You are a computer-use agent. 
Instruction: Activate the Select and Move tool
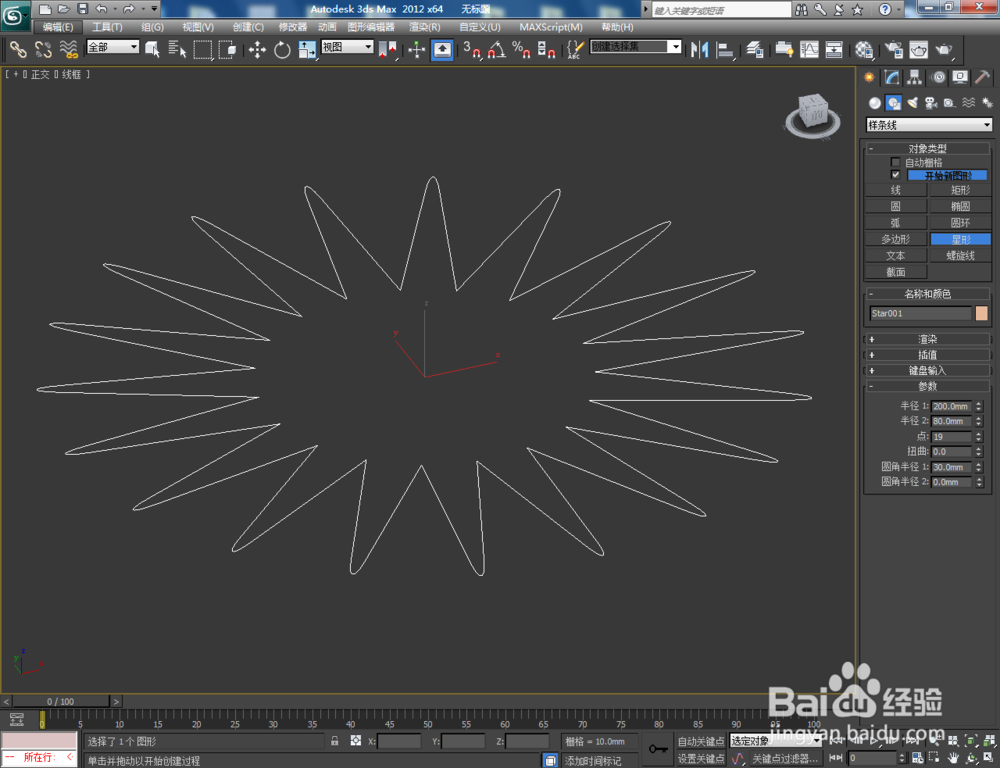point(257,49)
